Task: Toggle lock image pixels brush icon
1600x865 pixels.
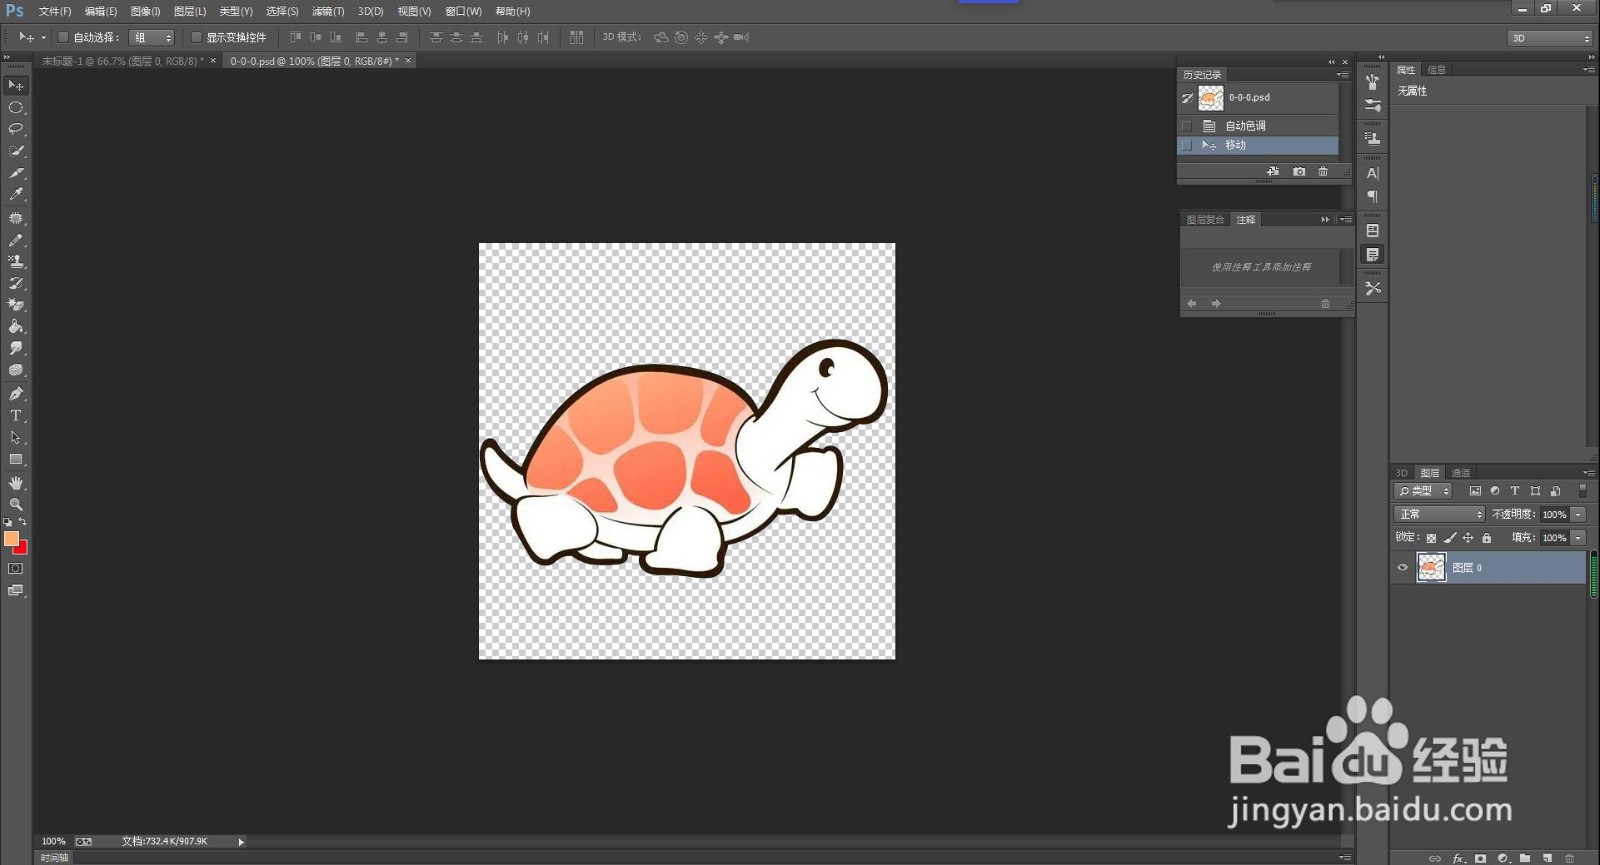Action: (1450, 538)
